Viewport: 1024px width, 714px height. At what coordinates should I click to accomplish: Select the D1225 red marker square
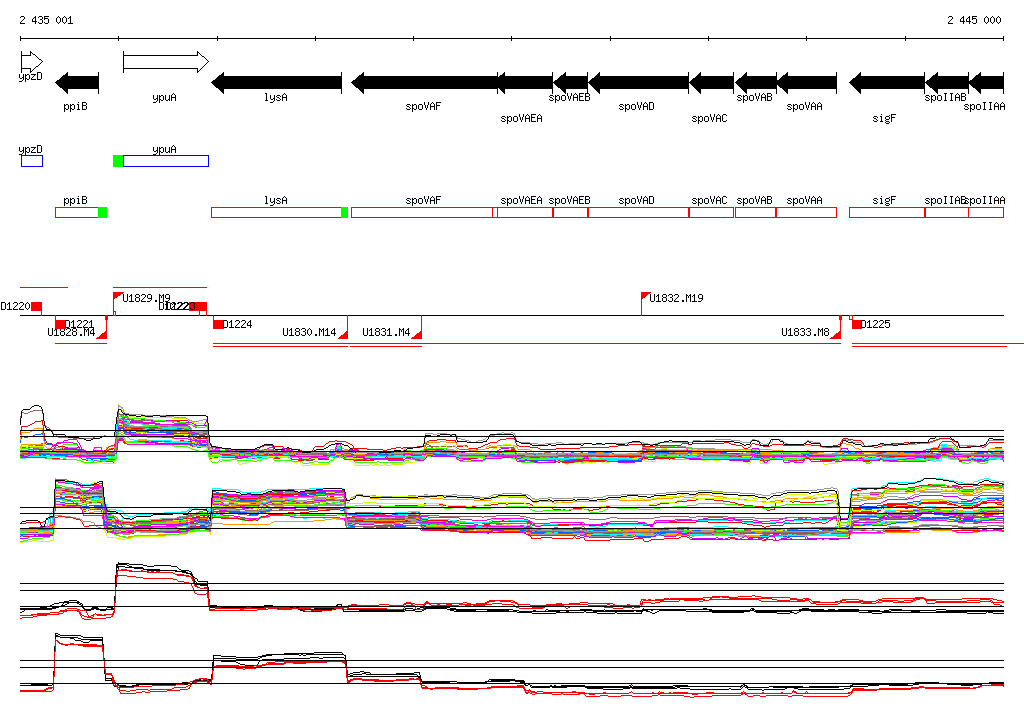(x=857, y=324)
